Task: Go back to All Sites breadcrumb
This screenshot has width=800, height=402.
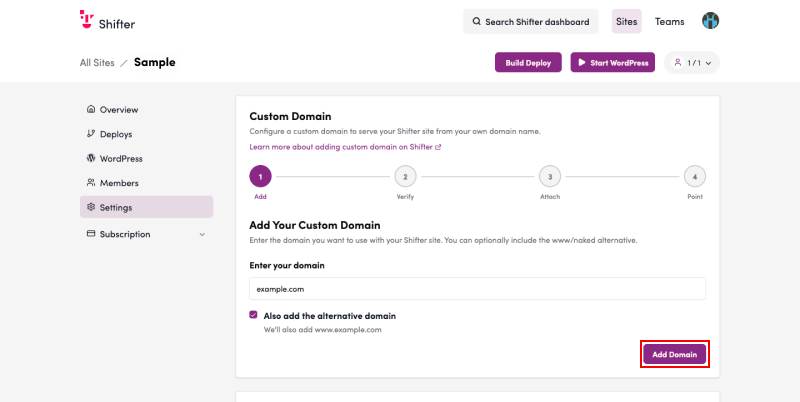Action: [x=97, y=63]
